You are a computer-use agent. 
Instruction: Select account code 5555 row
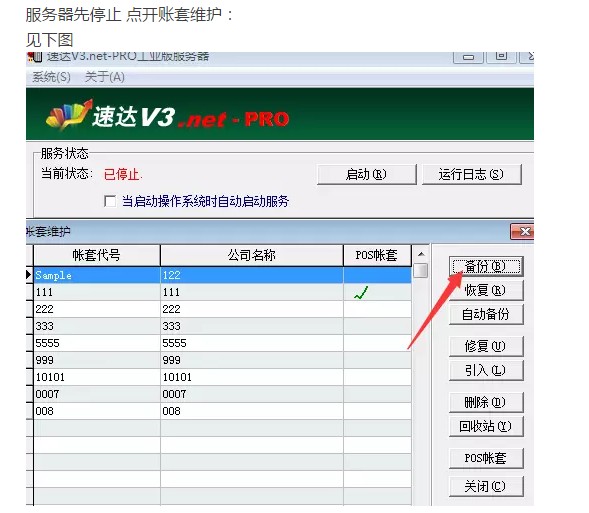(x=222, y=343)
